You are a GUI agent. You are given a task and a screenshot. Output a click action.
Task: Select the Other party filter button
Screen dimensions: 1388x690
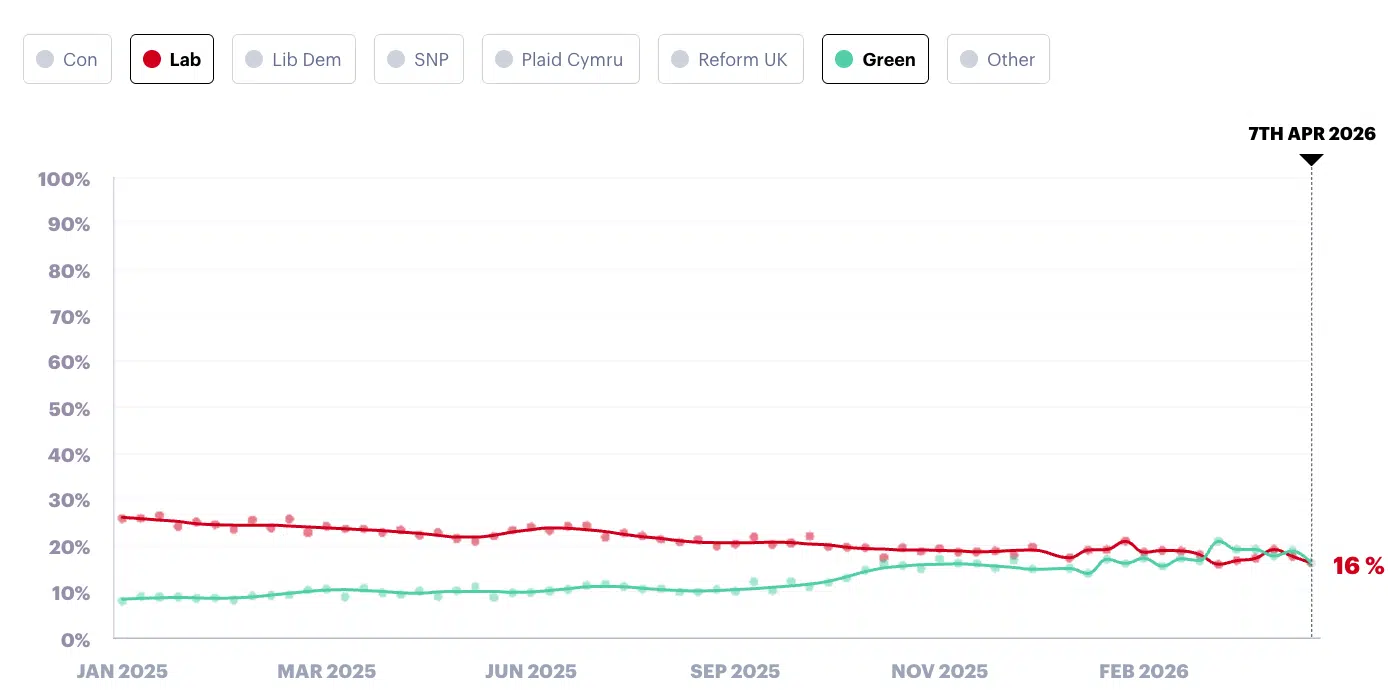(x=998, y=59)
